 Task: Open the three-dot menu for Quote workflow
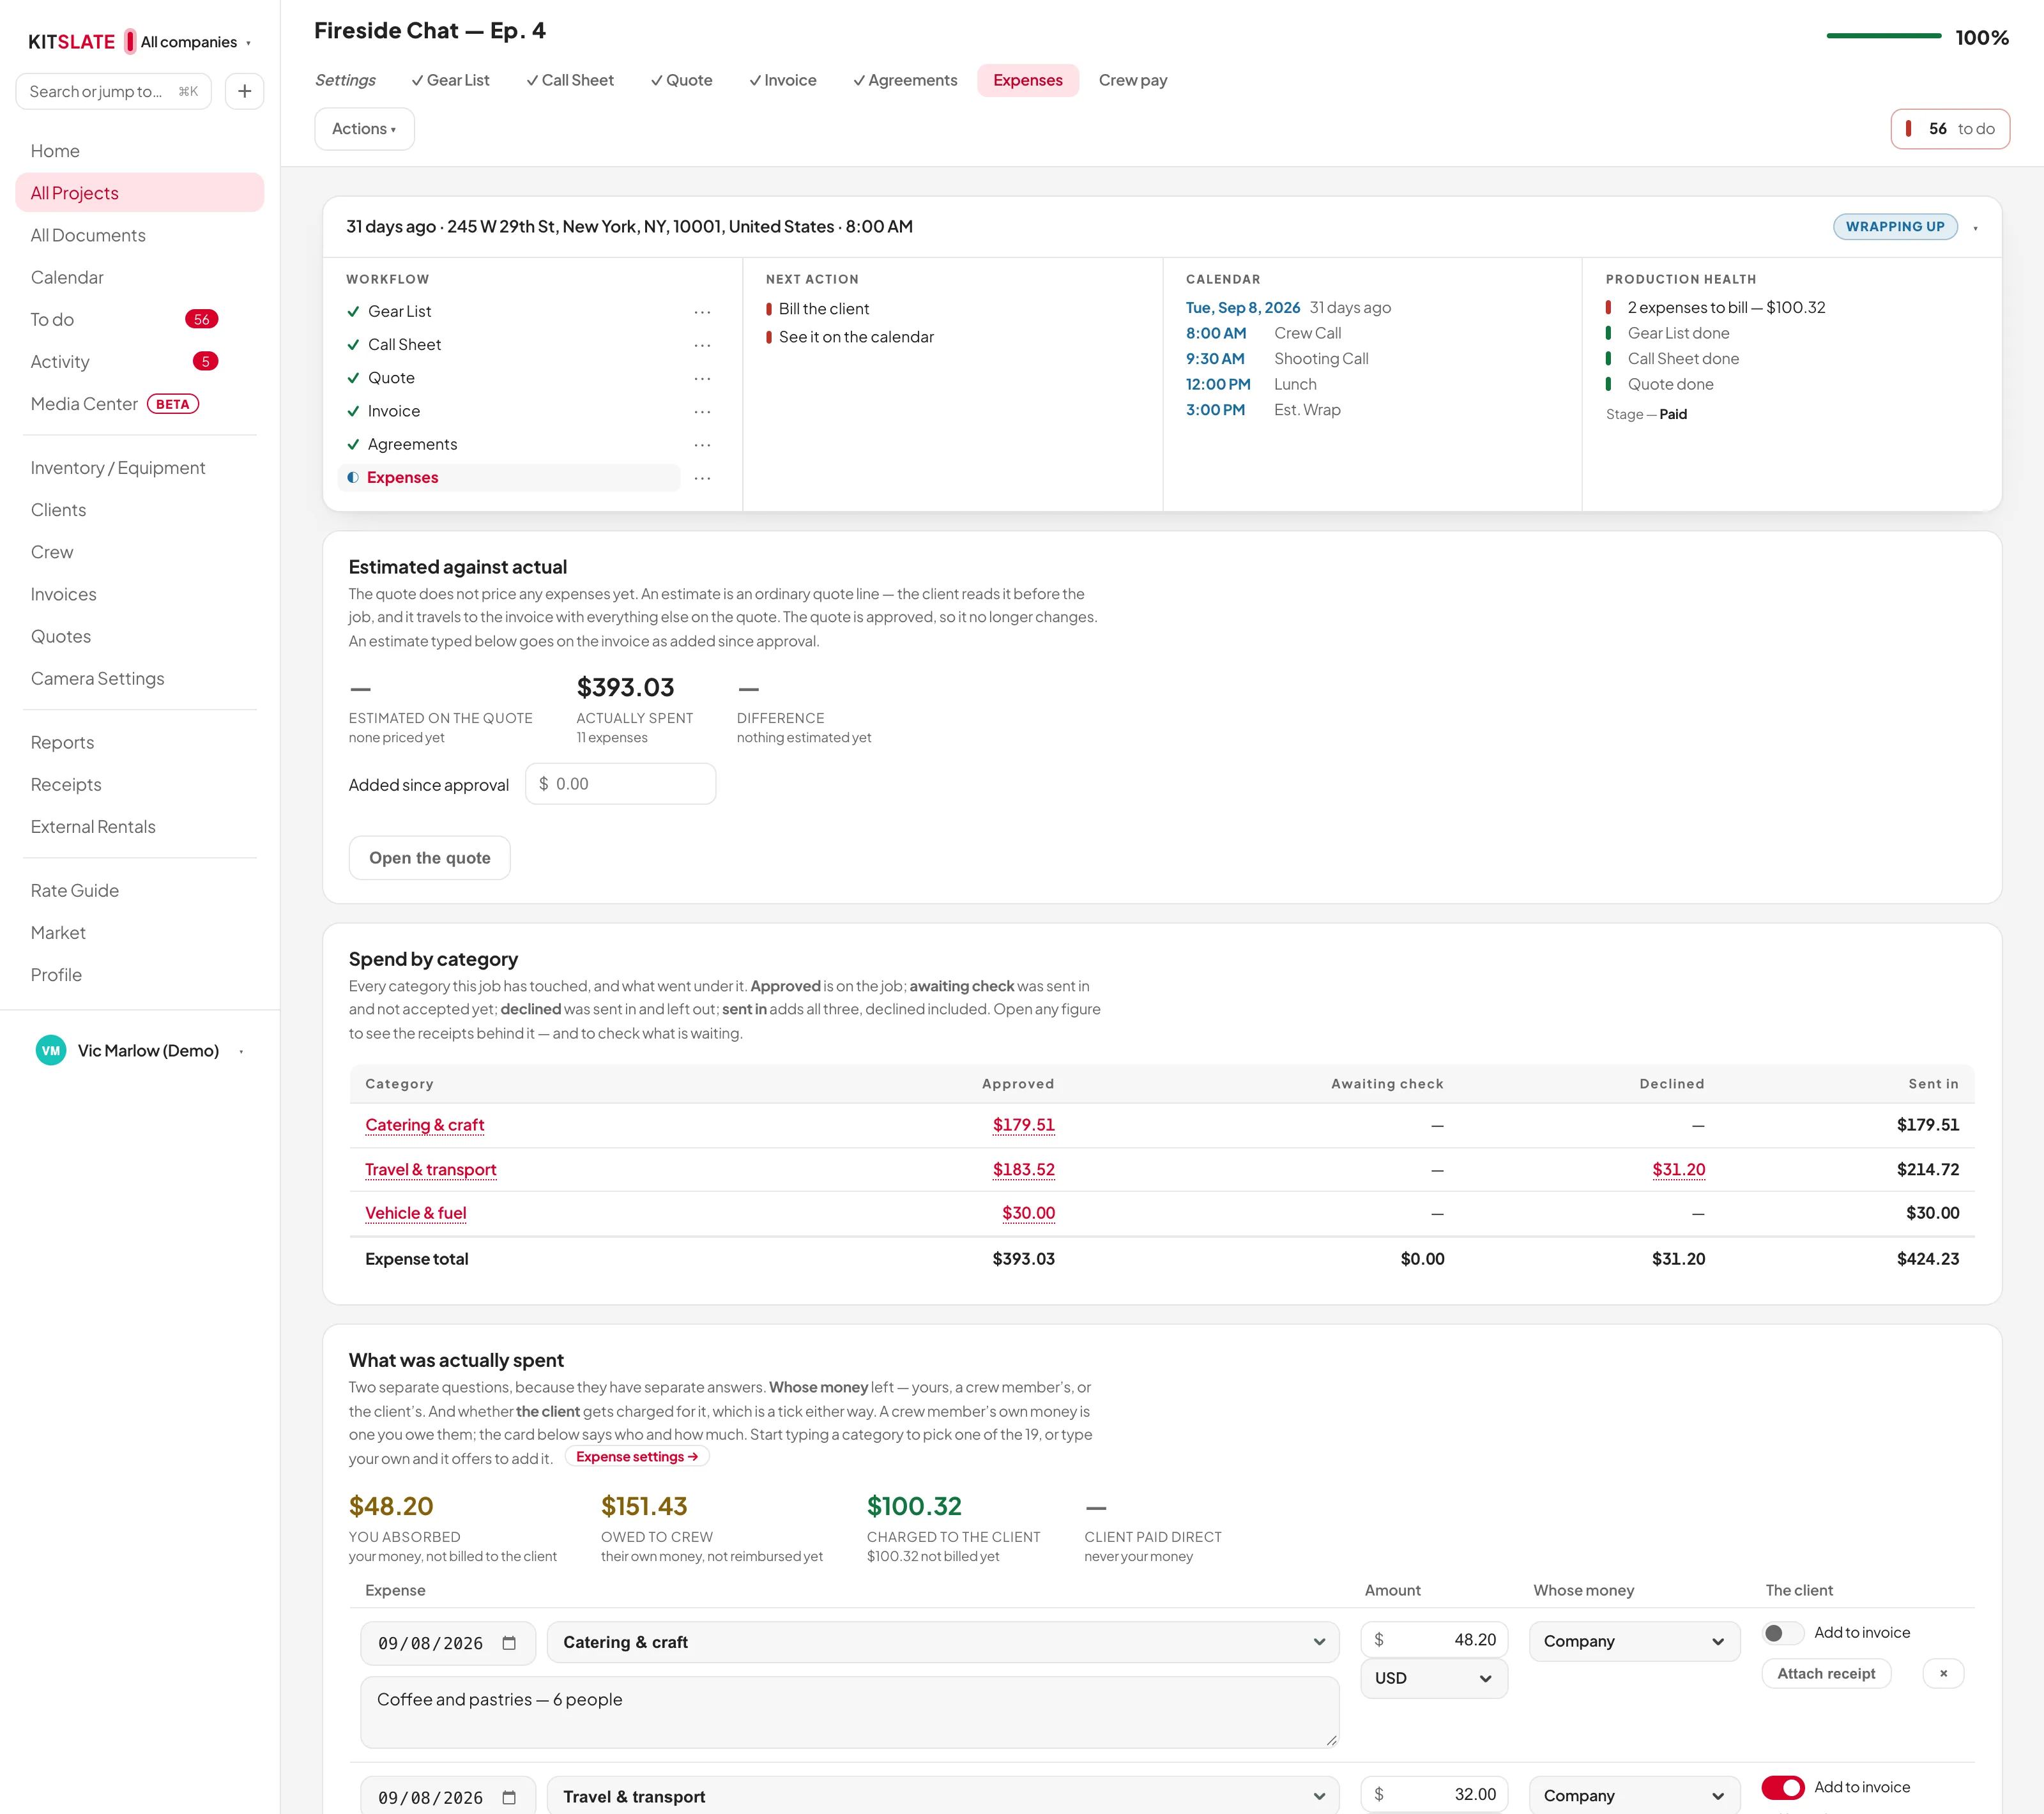pos(702,378)
